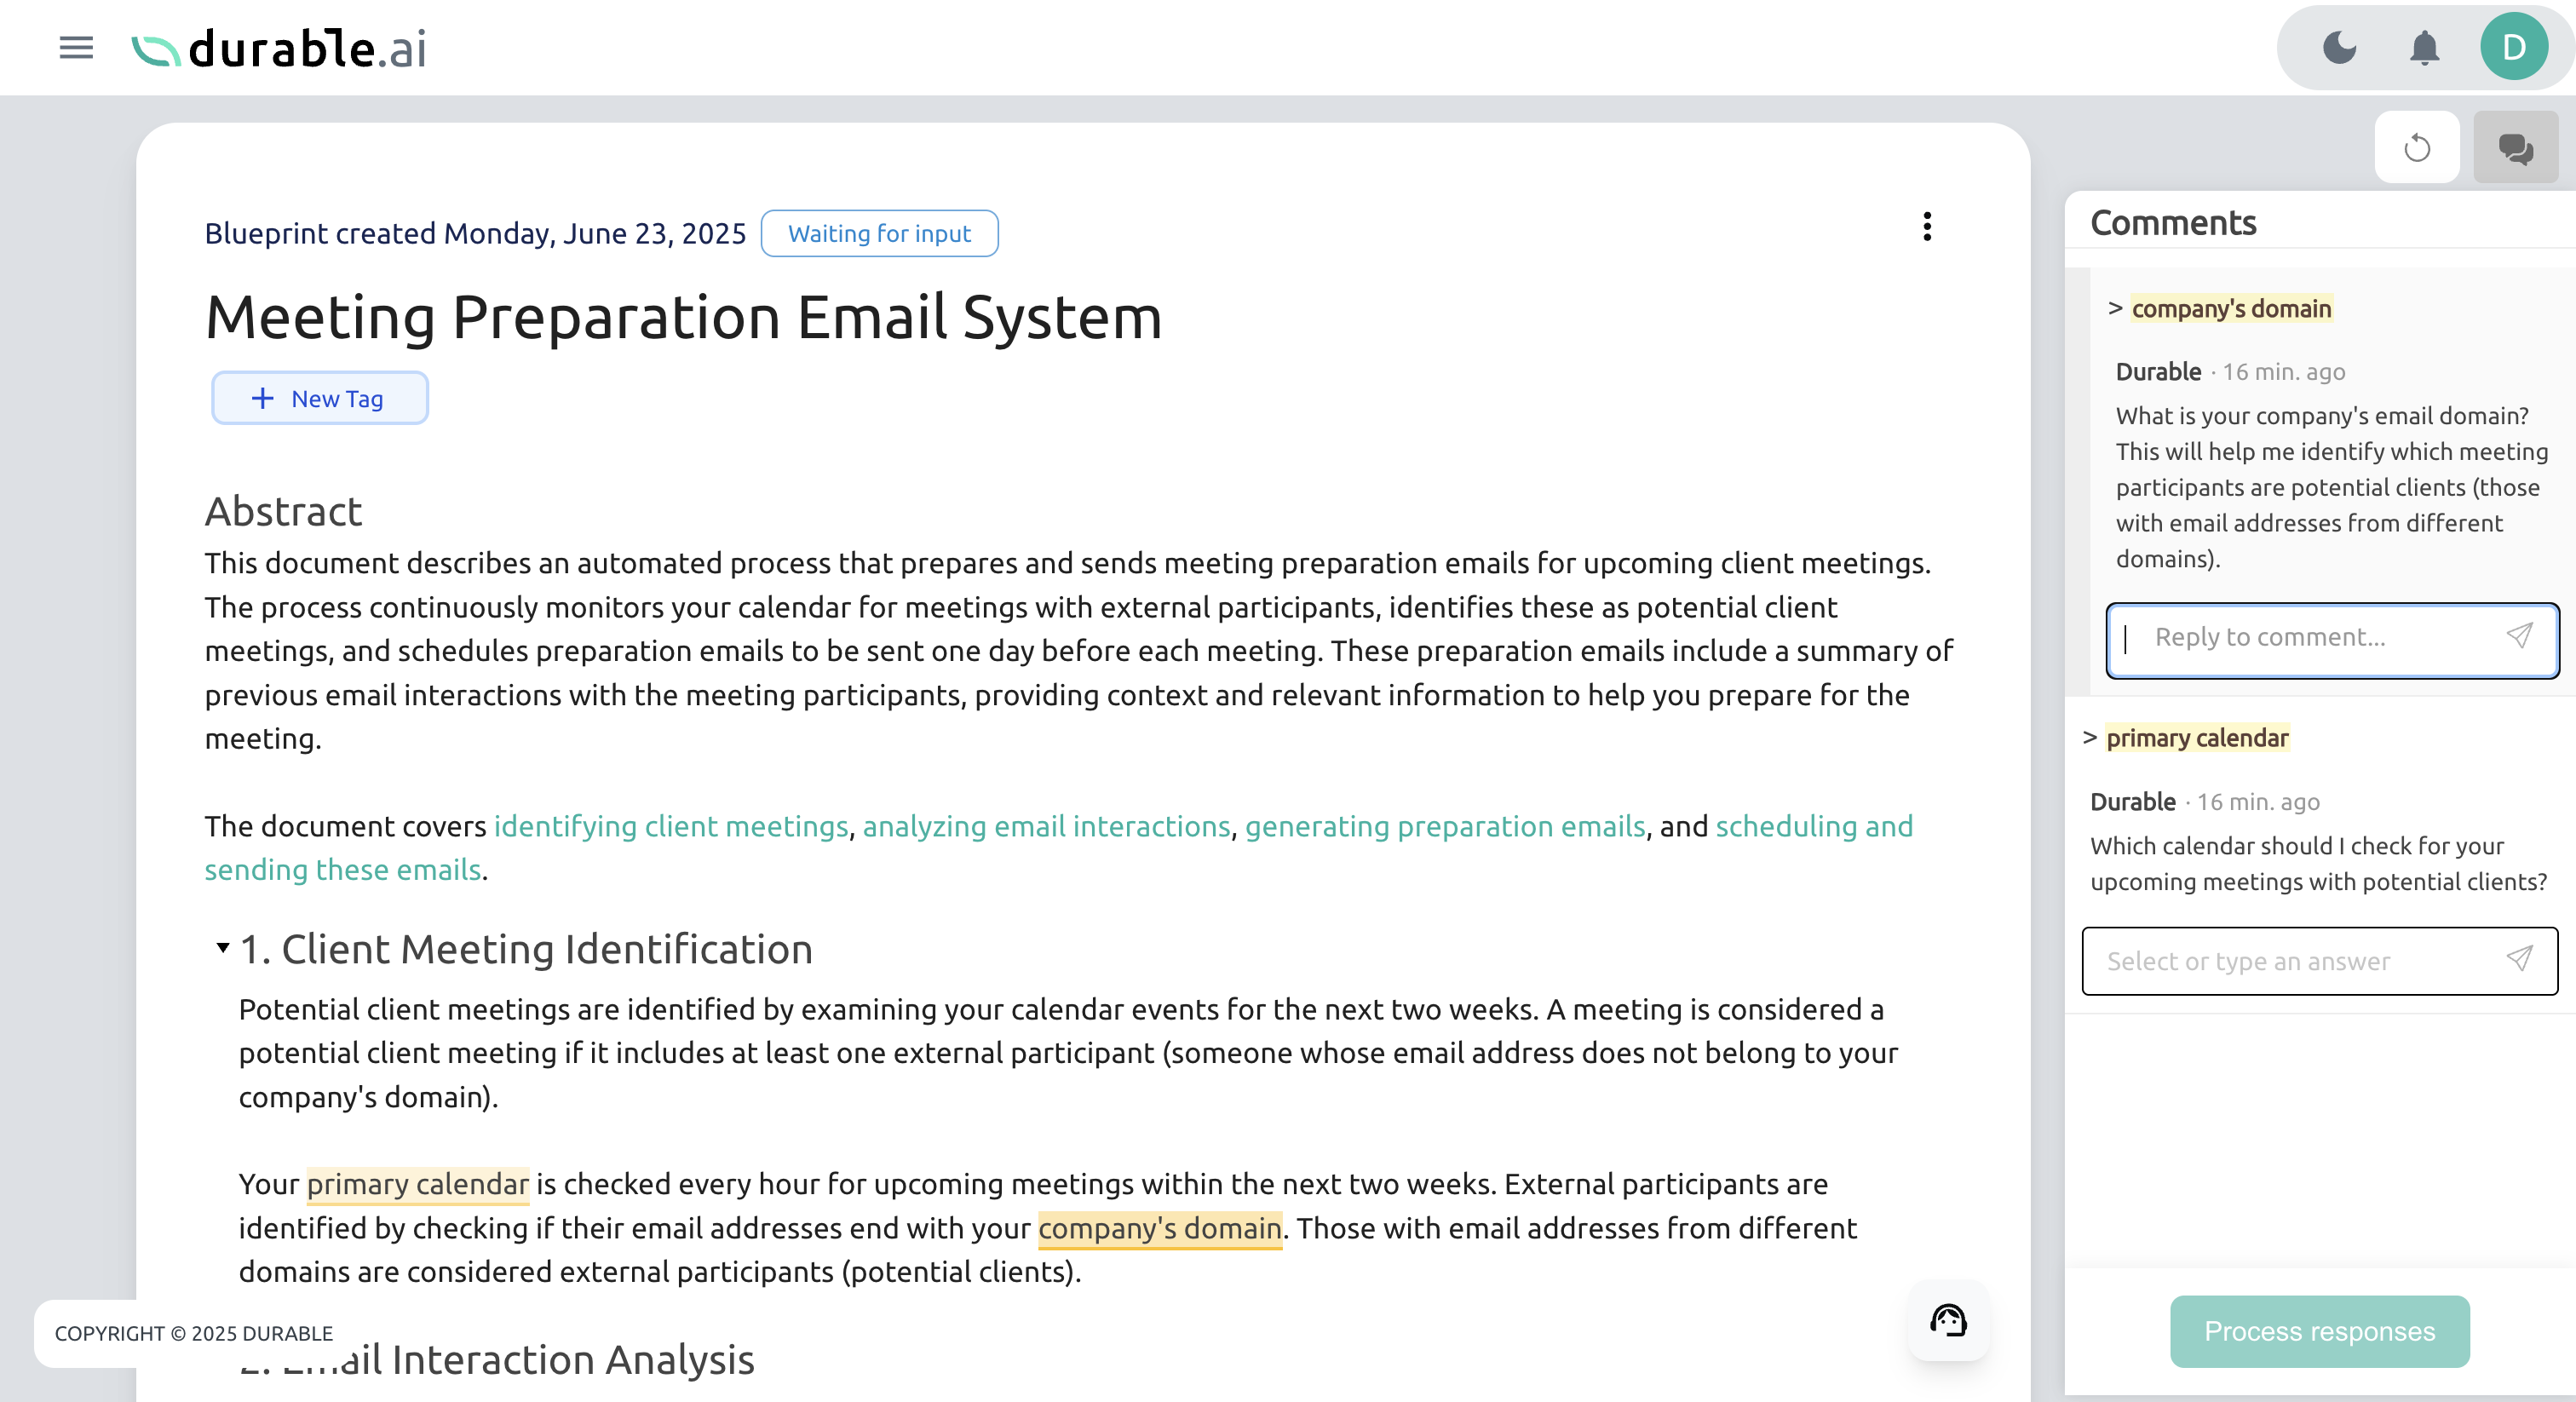Click the refresh blueprint icon

tap(2417, 148)
